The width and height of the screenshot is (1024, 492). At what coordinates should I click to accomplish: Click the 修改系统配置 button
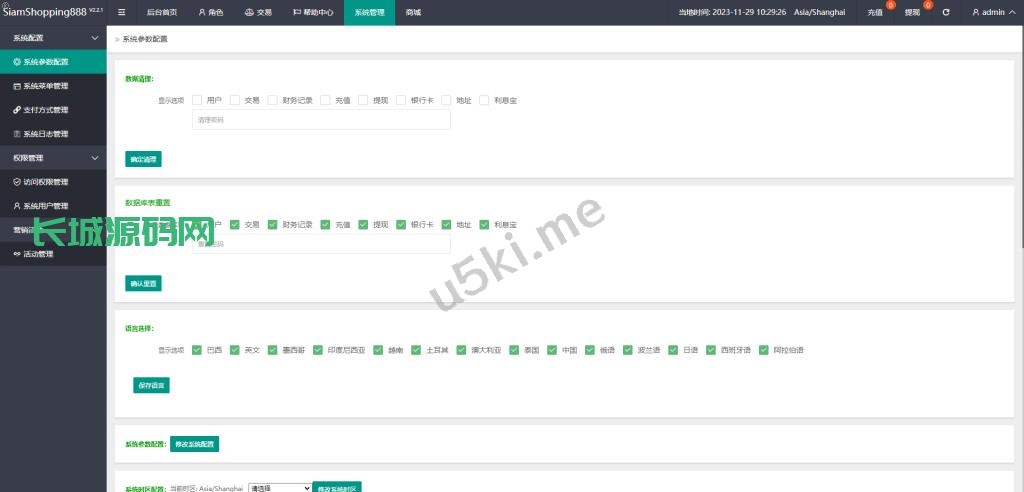pyautogui.click(x=194, y=444)
